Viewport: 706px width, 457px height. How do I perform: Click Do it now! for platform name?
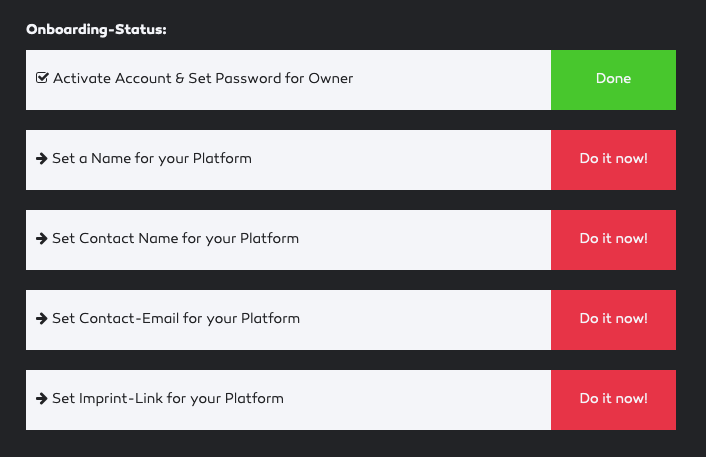613,160
